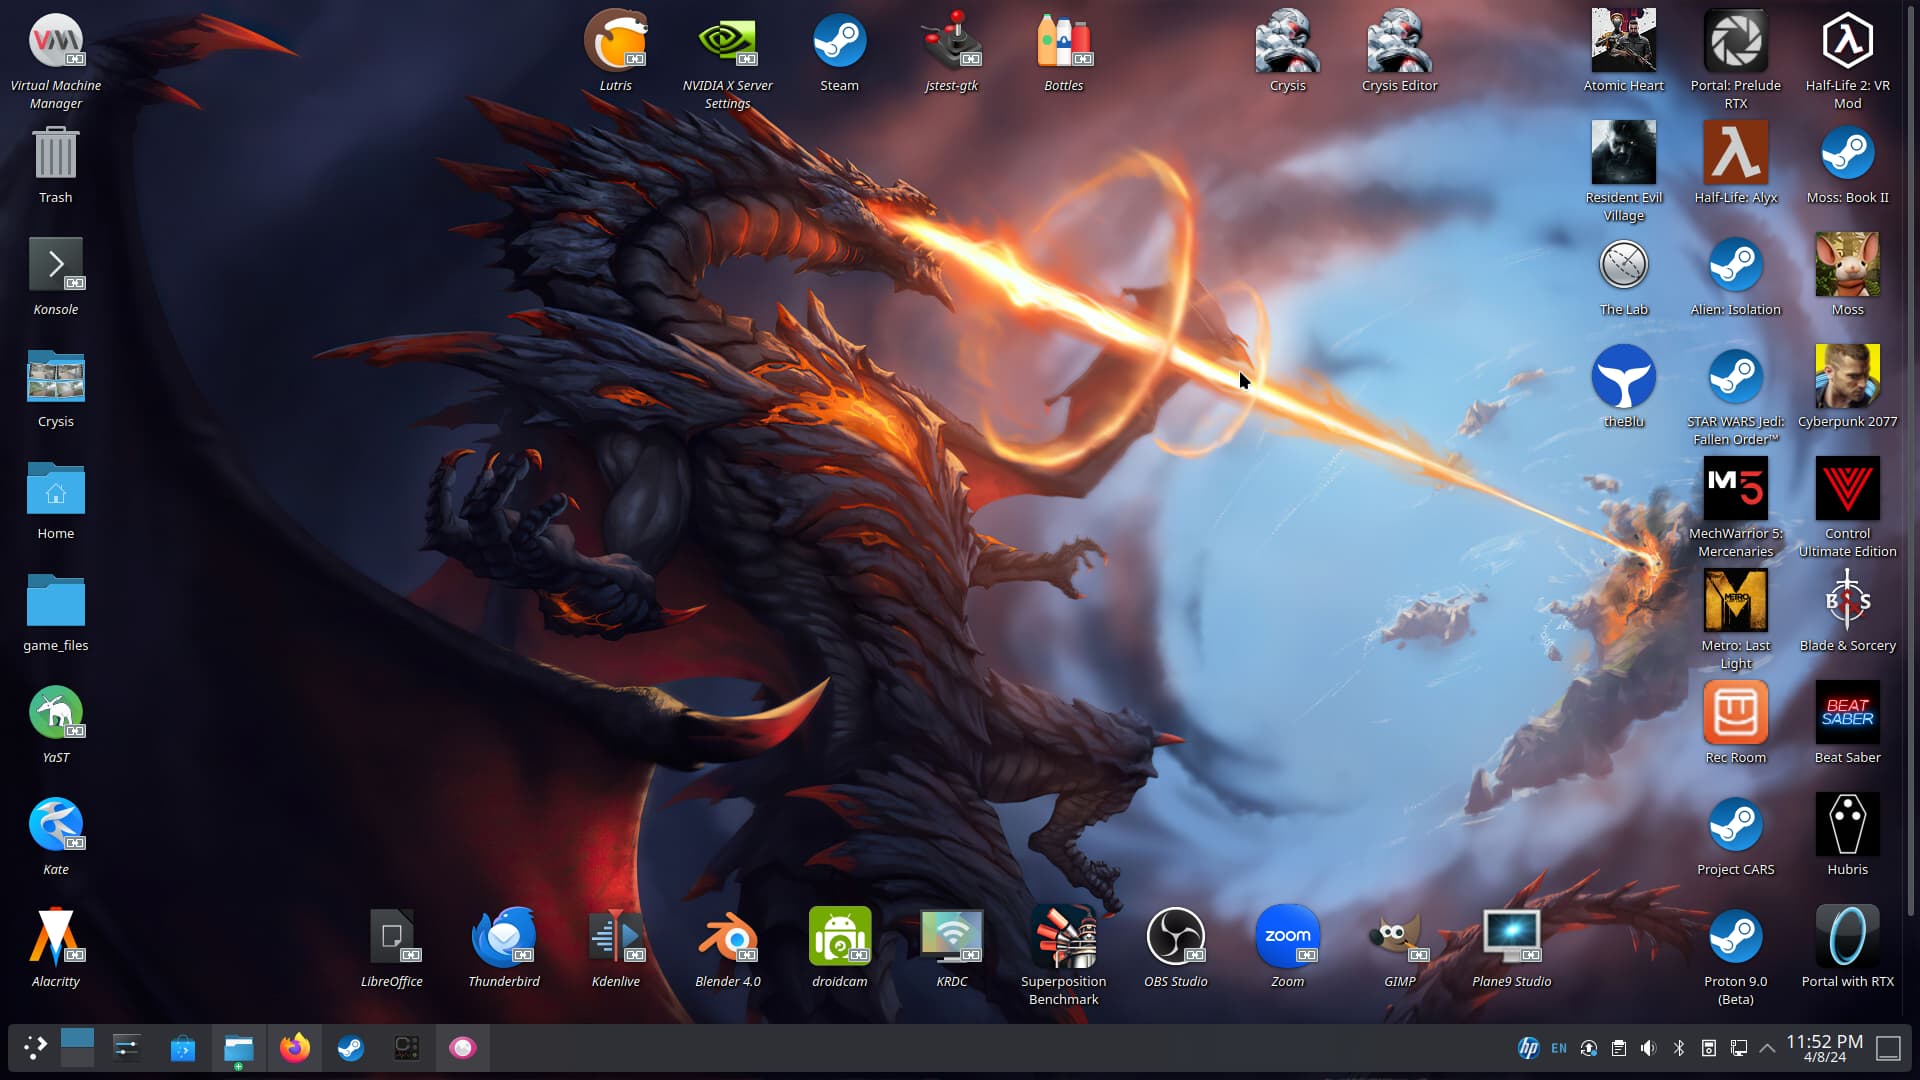Image resolution: width=1920 pixels, height=1080 pixels.
Task: Launch Blender 4.0 from the desktop
Action: (727, 938)
